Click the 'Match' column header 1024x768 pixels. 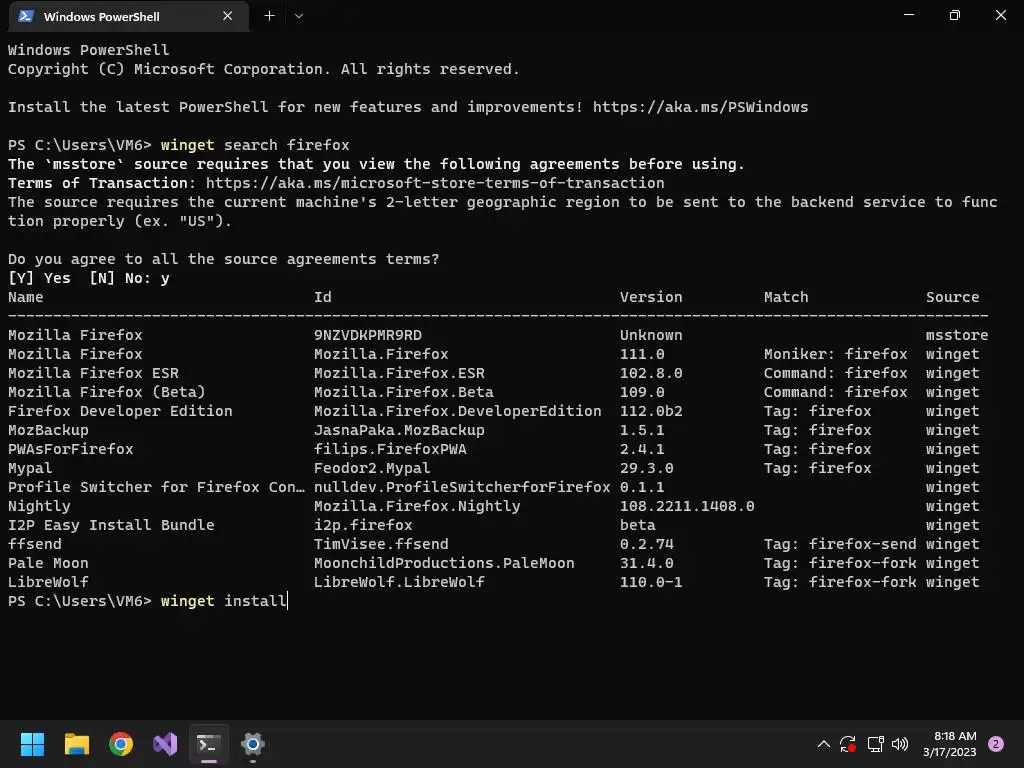[786, 297]
